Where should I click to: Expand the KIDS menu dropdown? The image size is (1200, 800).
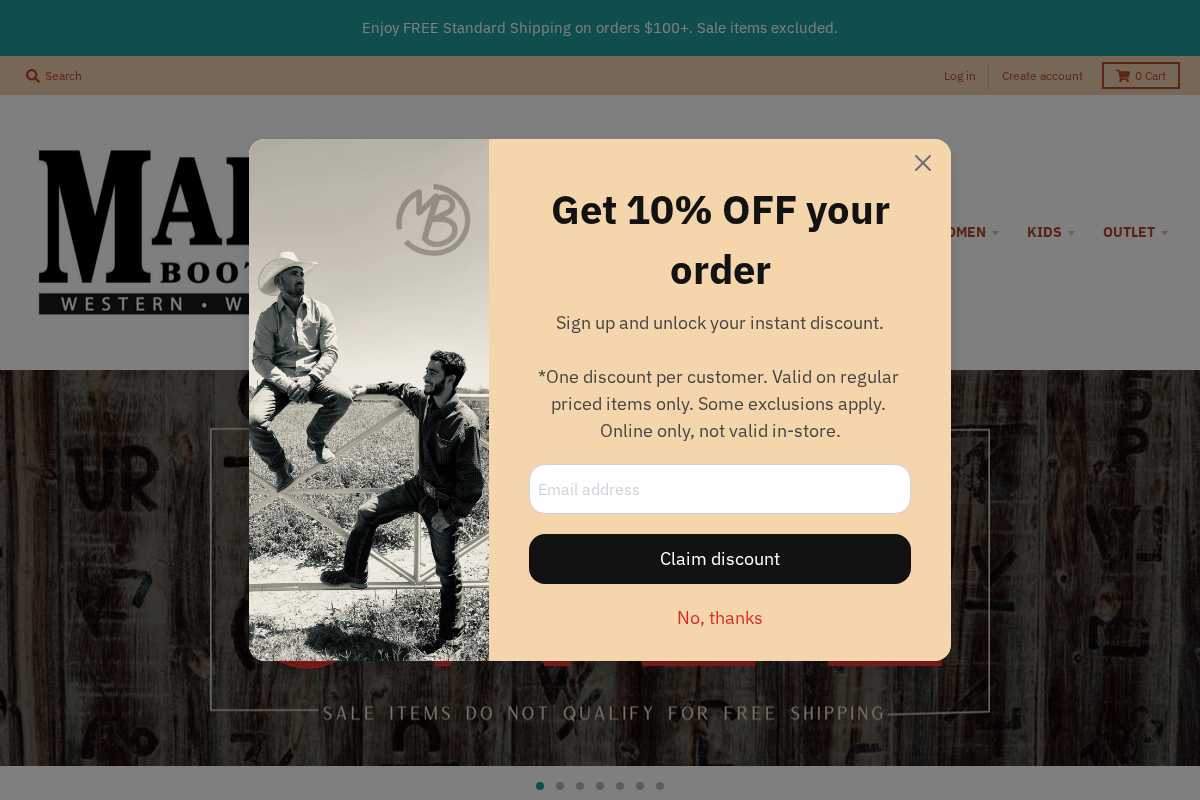(1051, 232)
